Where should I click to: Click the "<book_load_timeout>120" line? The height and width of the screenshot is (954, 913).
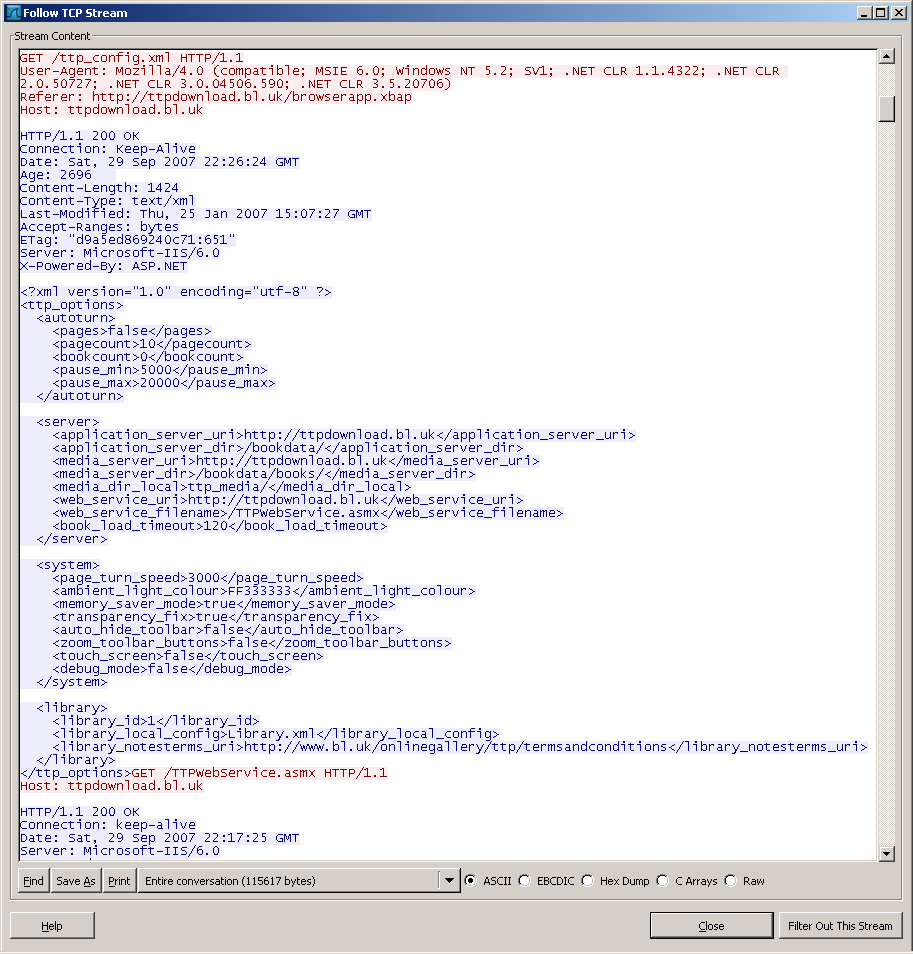pos(220,526)
